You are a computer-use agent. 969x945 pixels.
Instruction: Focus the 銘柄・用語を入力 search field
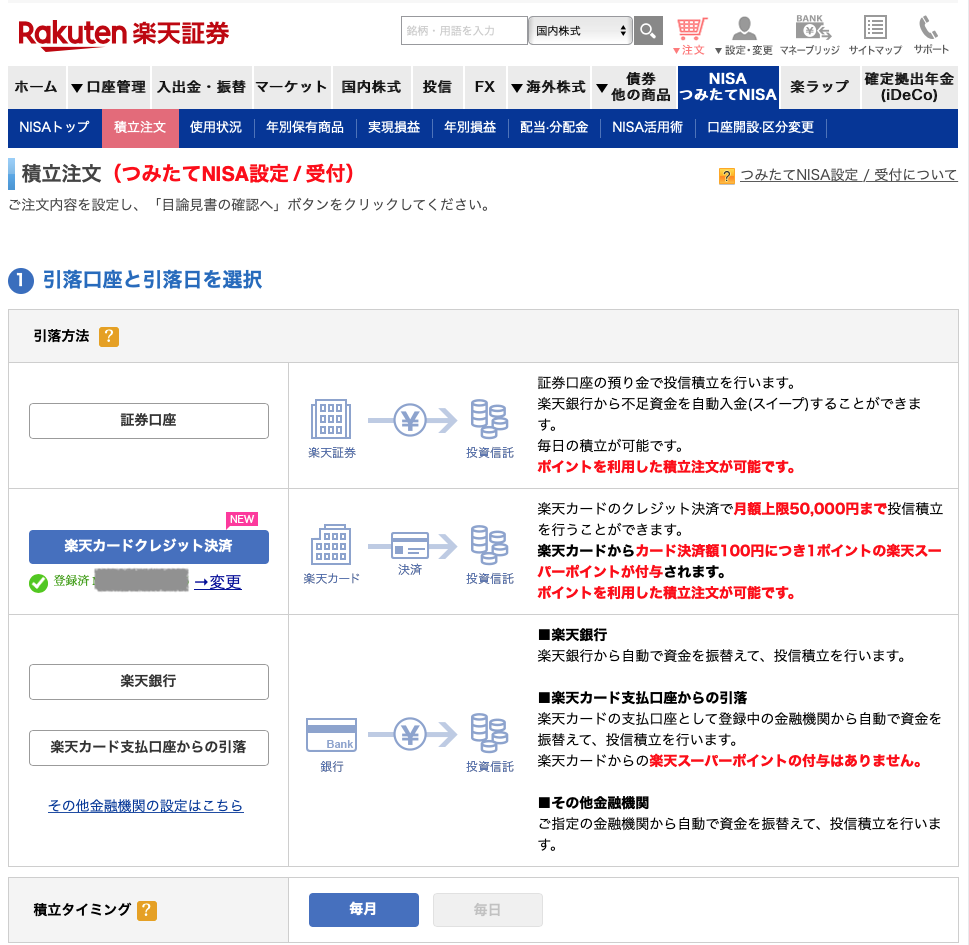pos(464,30)
